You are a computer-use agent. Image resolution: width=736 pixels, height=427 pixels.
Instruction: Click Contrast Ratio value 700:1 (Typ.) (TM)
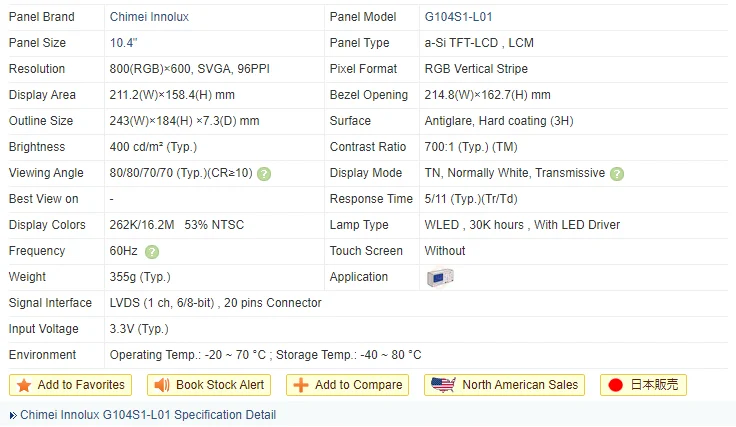pyautogui.click(x=471, y=147)
